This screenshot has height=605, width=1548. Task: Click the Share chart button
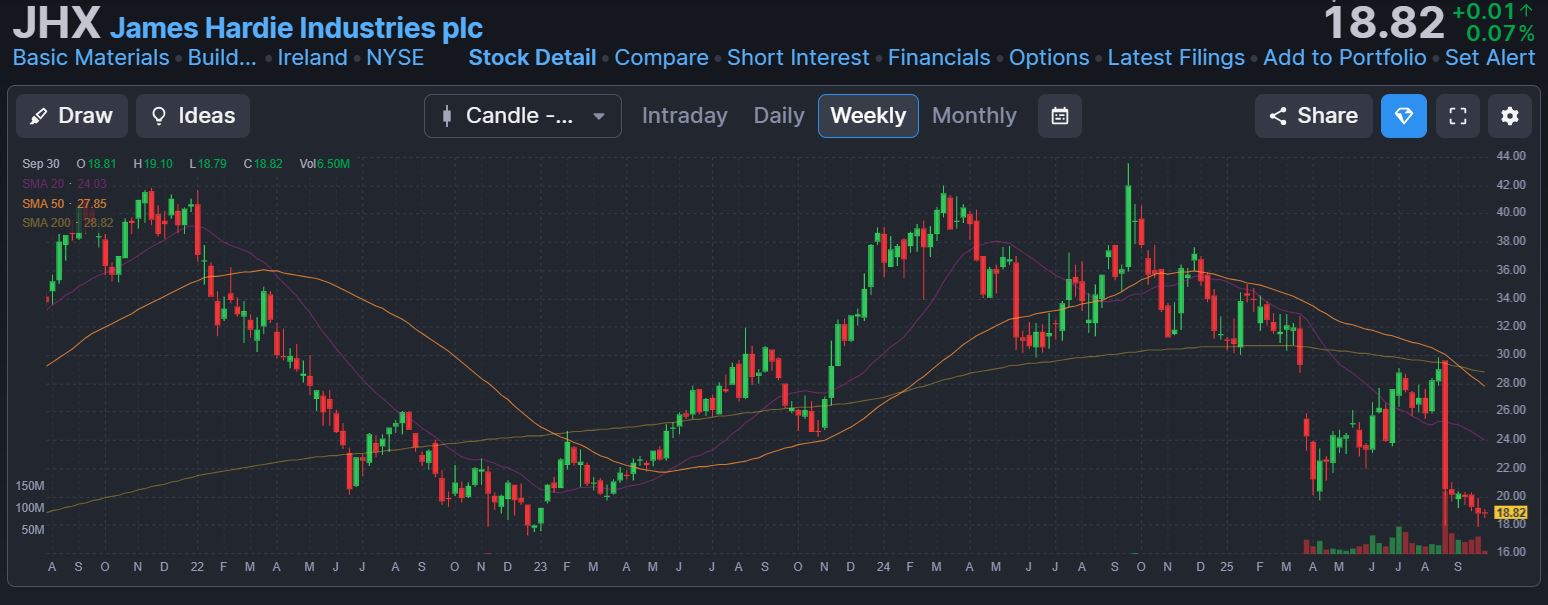1313,116
